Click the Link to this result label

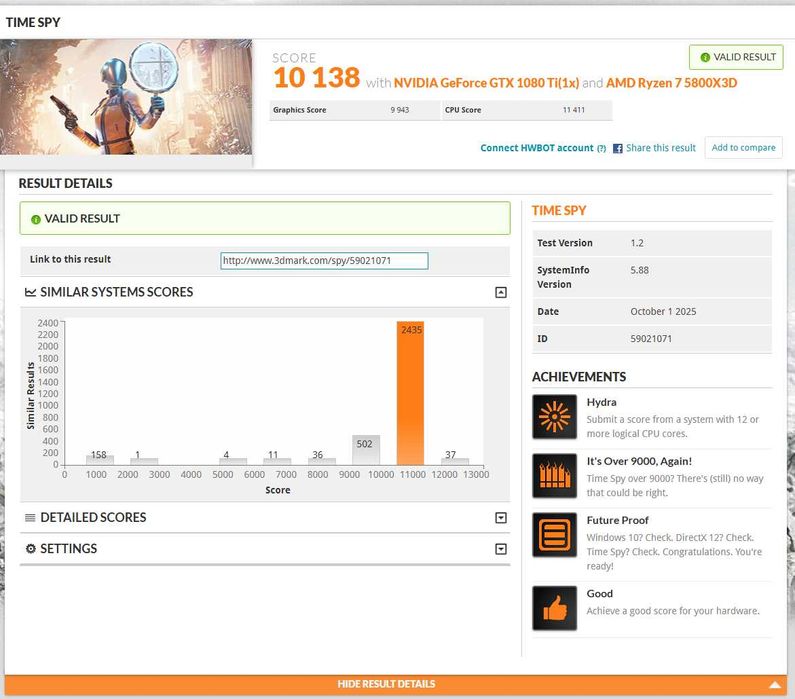(x=70, y=259)
